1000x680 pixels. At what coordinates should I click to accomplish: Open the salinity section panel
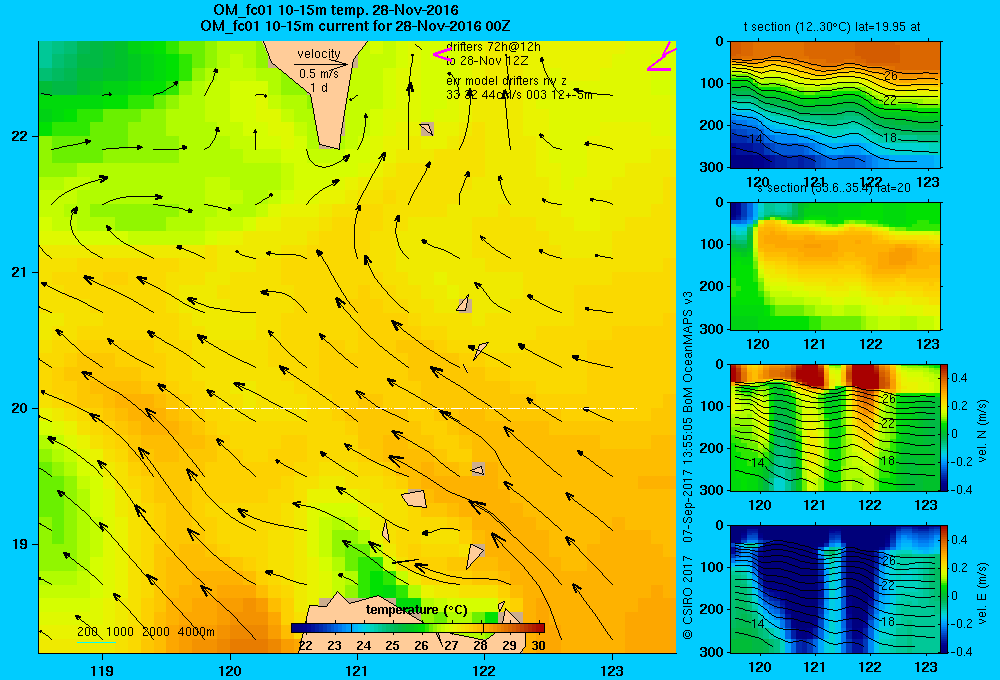pos(835,266)
